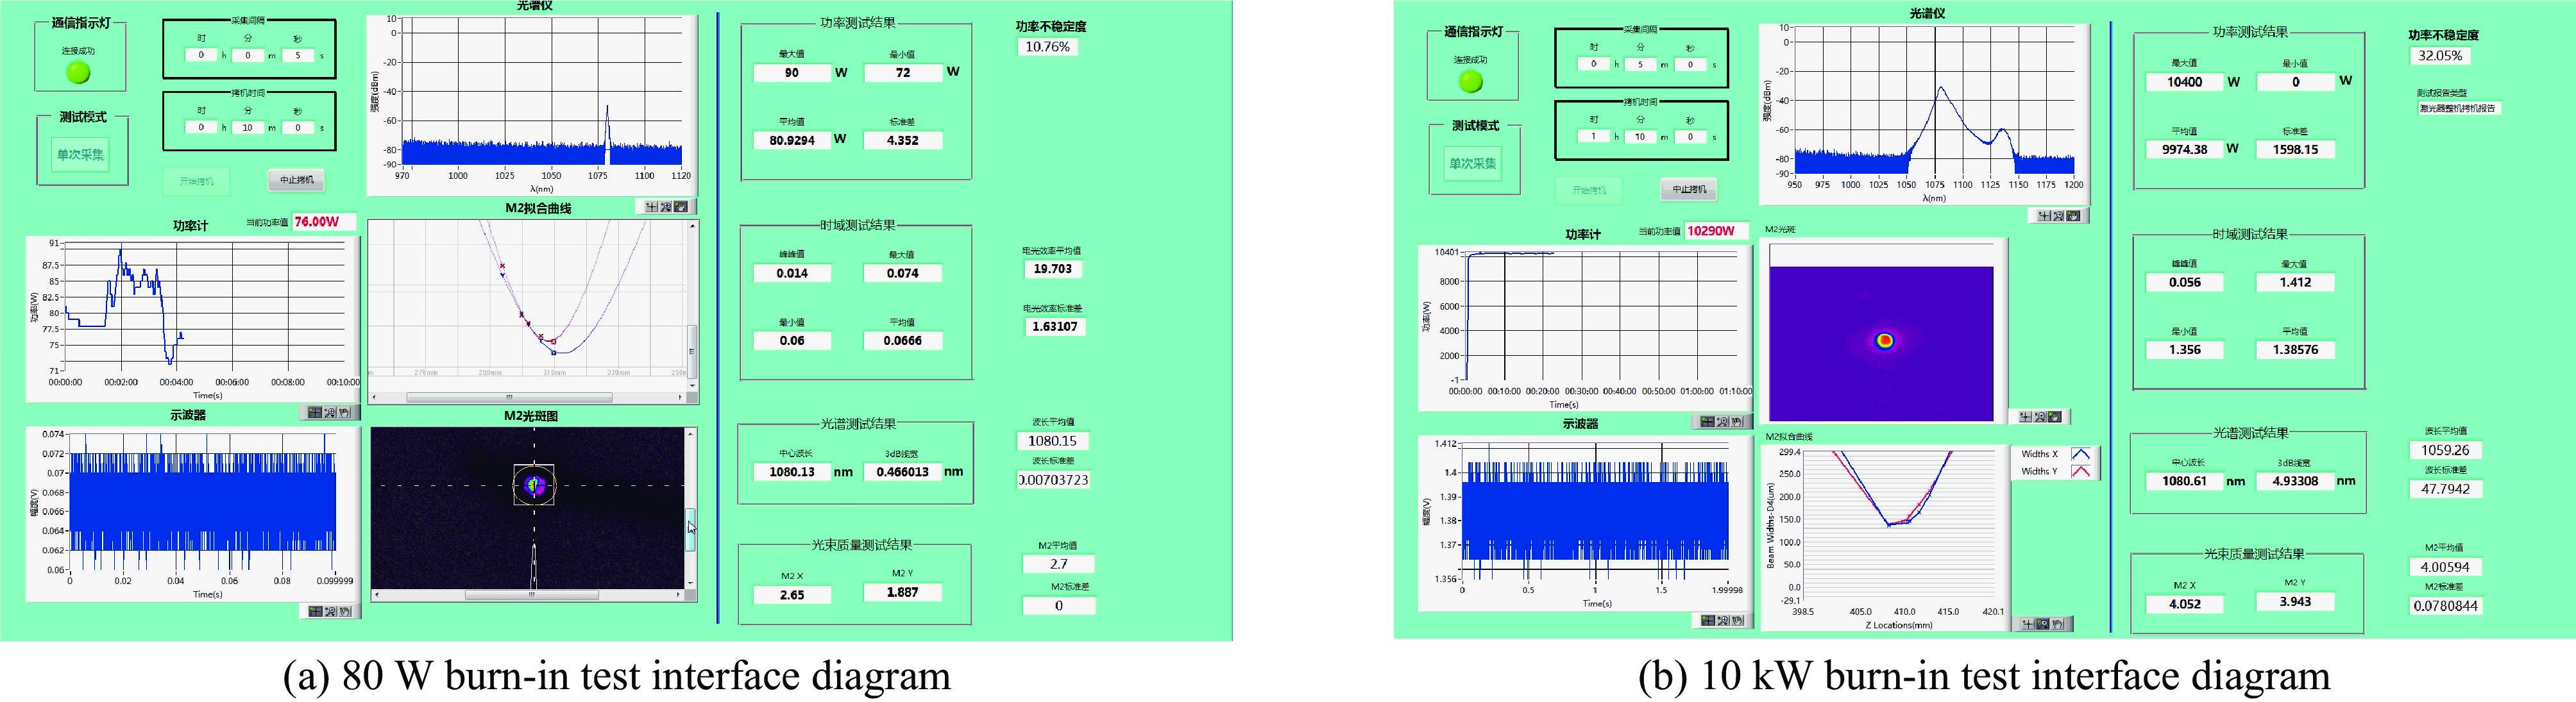Select pan hand tool in 80 W M2拟合曲线 palette
This screenshot has width=2576, height=702.
[681, 207]
